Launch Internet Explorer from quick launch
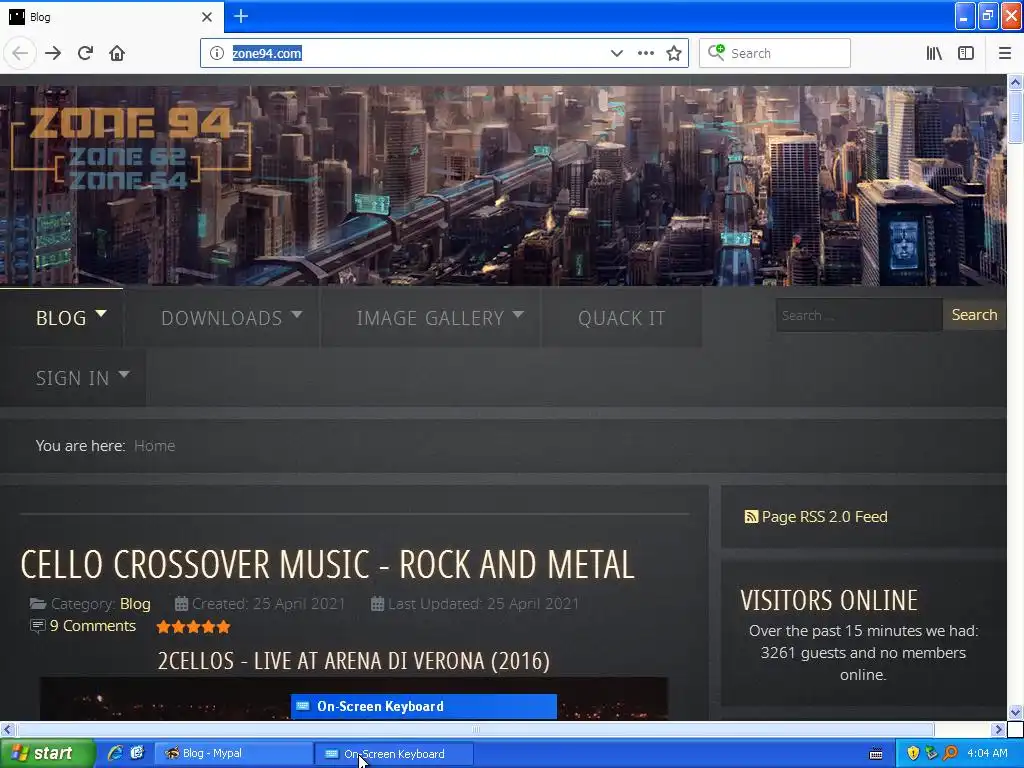The height and width of the screenshot is (768, 1024). (x=116, y=753)
